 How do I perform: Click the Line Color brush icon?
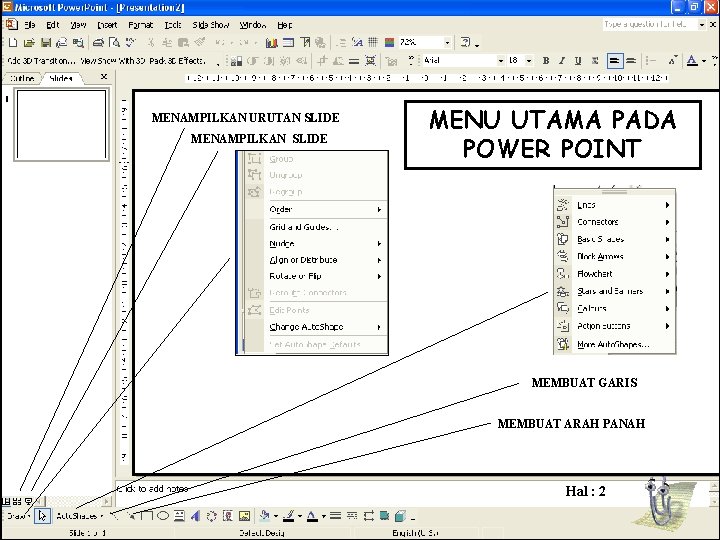(x=288, y=516)
